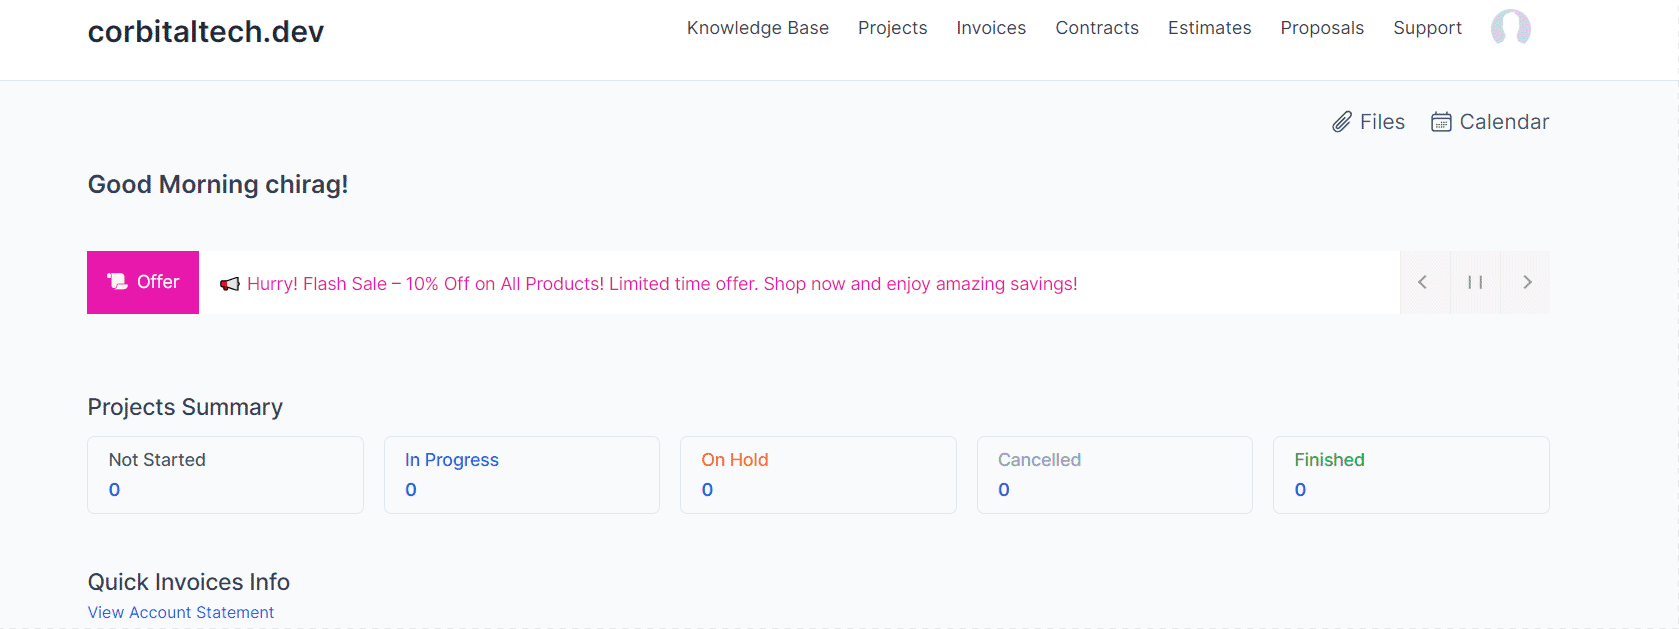Open the Invoices section
This screenshot has width=1679, height=629.
[991, 28]
